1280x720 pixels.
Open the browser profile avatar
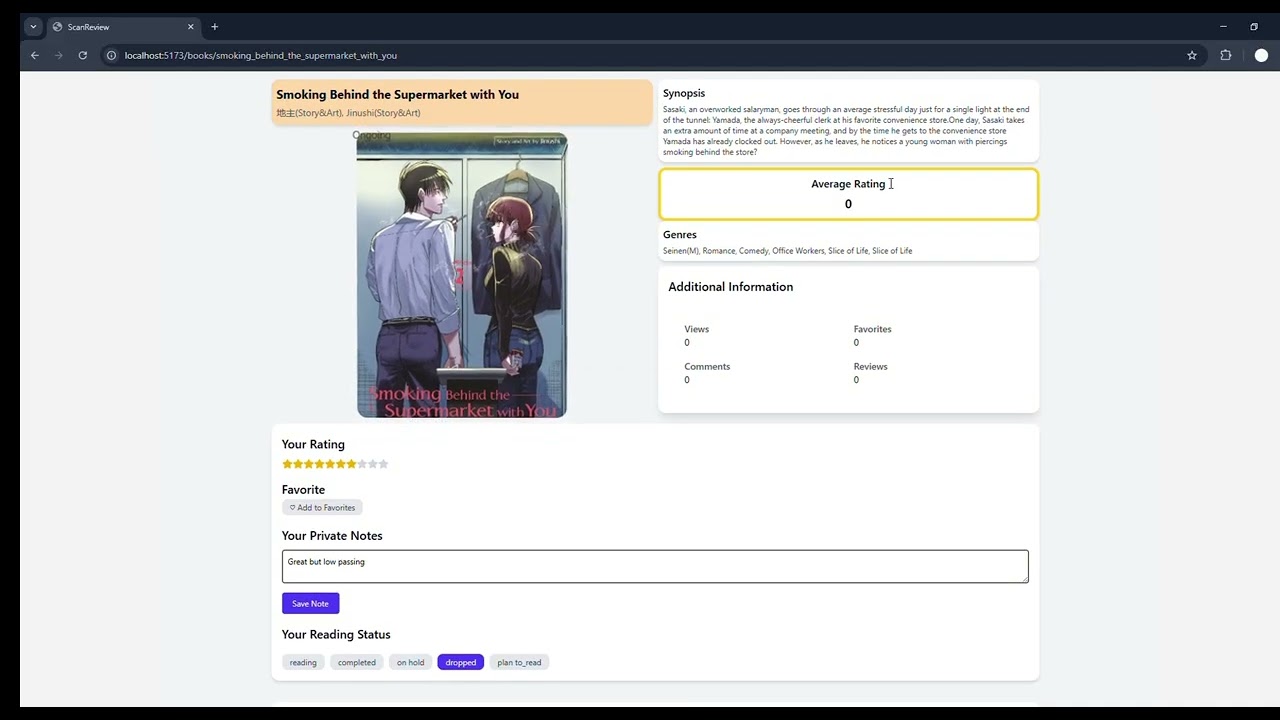pyautogui.click(x=1261, y=55)
